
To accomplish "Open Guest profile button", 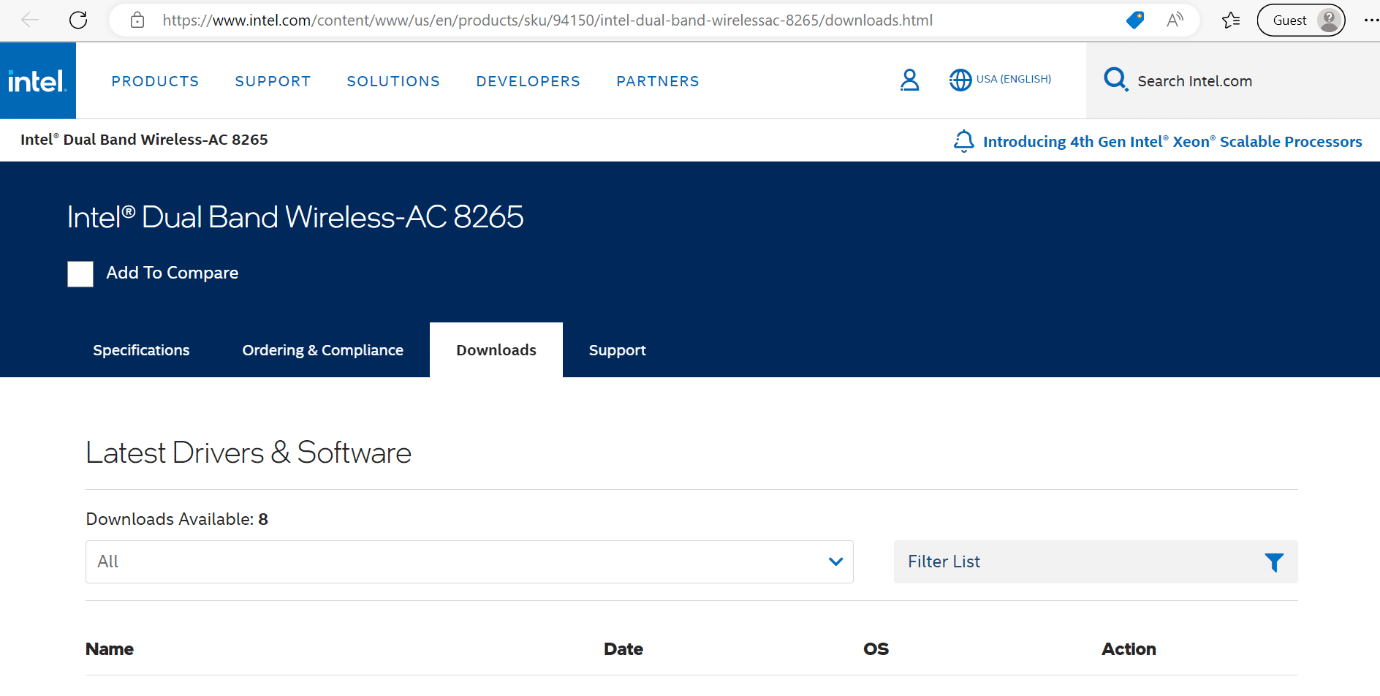I will 1301,20.
